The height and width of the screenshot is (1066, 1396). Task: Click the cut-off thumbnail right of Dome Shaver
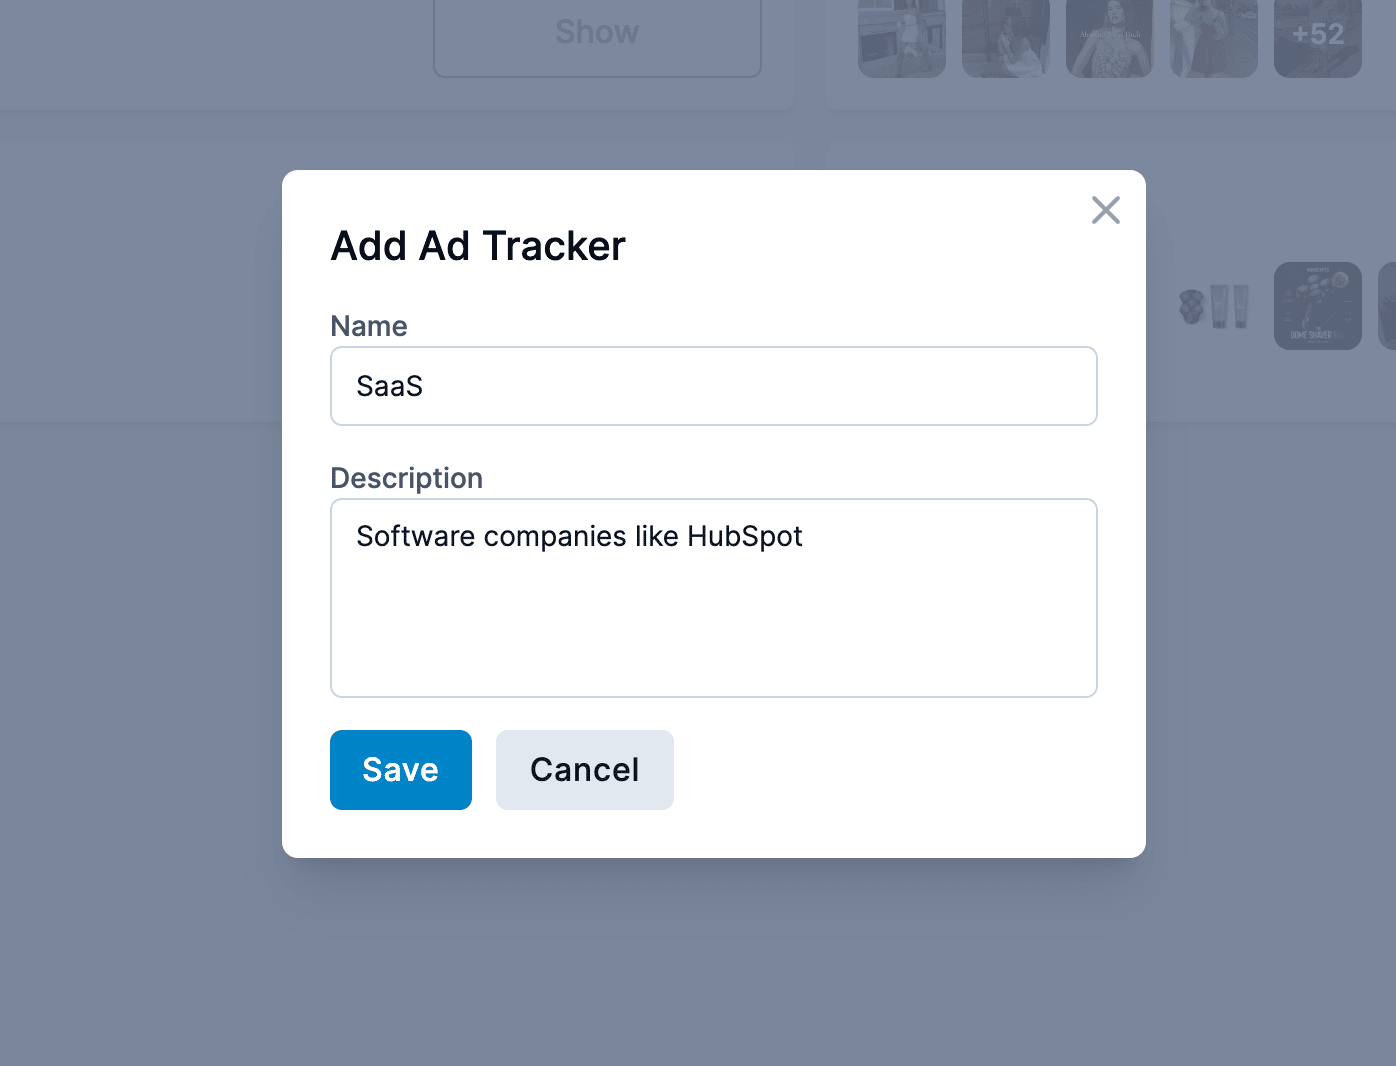[x=1387, y=306]
